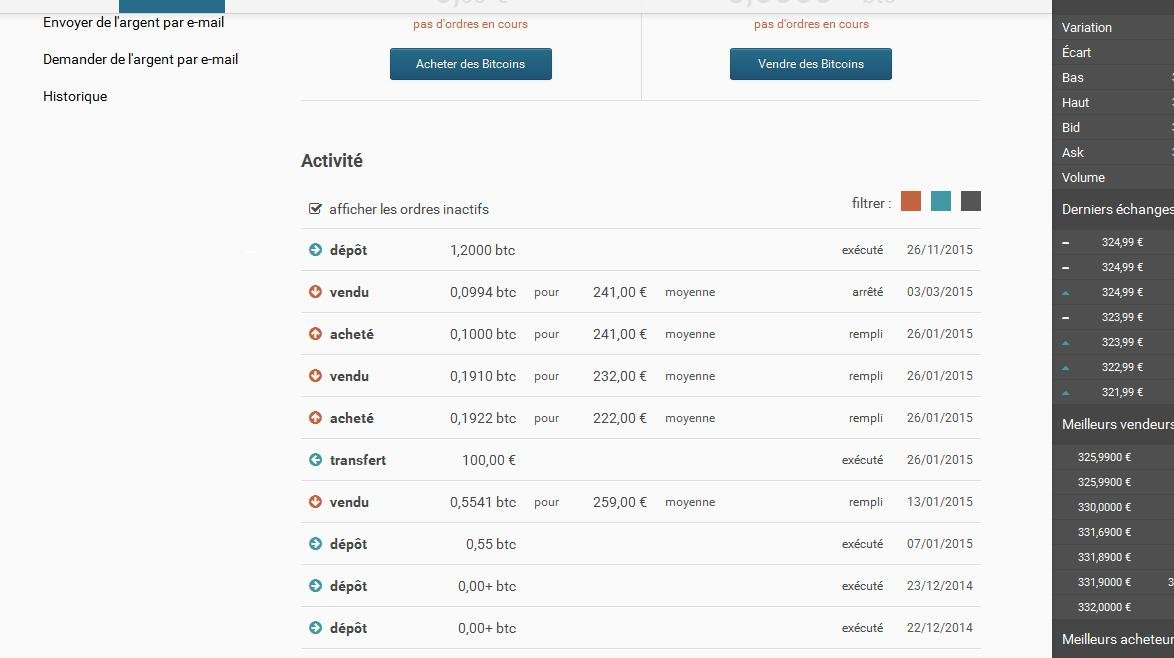Click the Ask row in side panel
The height and width of the screenshot is (658, 1174).
point(1113,152)
